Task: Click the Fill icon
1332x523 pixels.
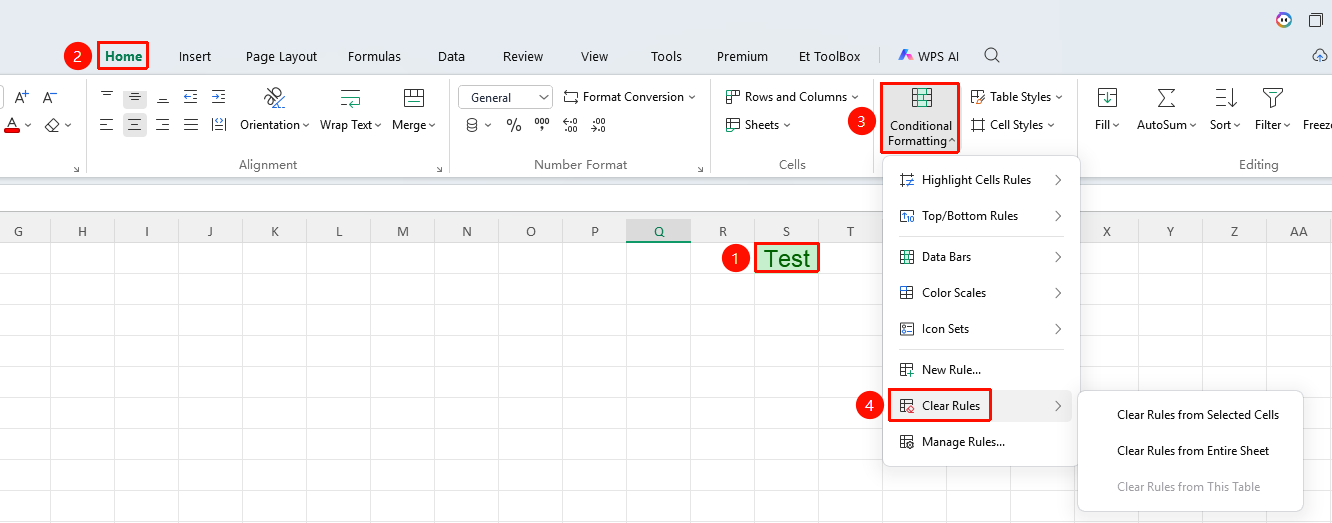Action: pyautogui.click(x=1107, y=97)
